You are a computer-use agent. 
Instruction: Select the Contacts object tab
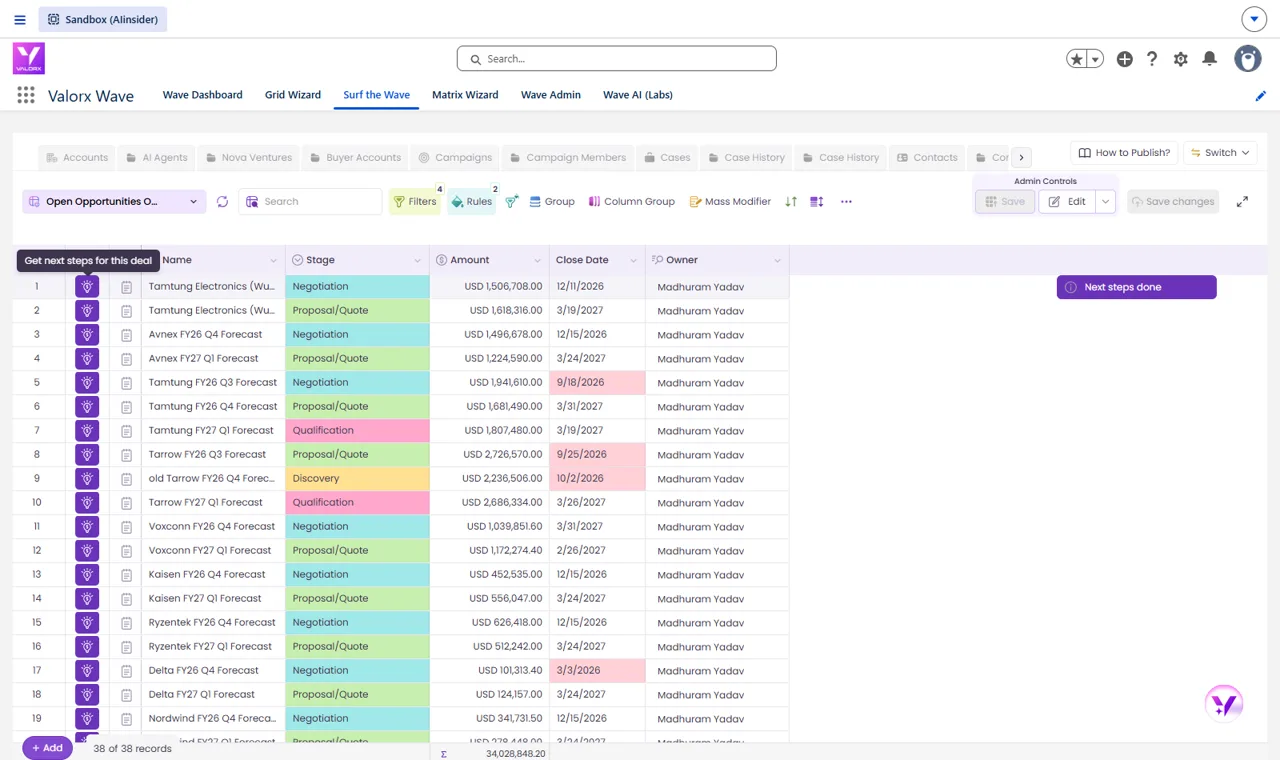pos(927,157)
